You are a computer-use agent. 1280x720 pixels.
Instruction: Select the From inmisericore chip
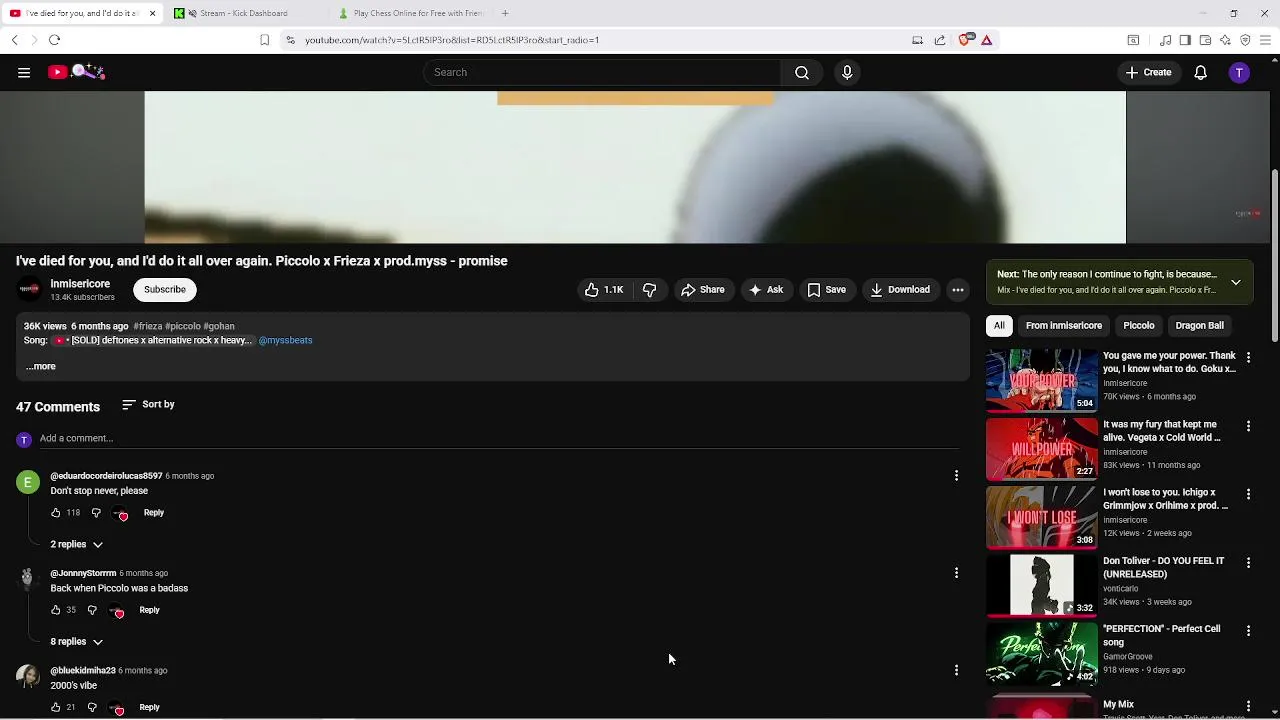pyautogui.click(x=1064, y=326)
